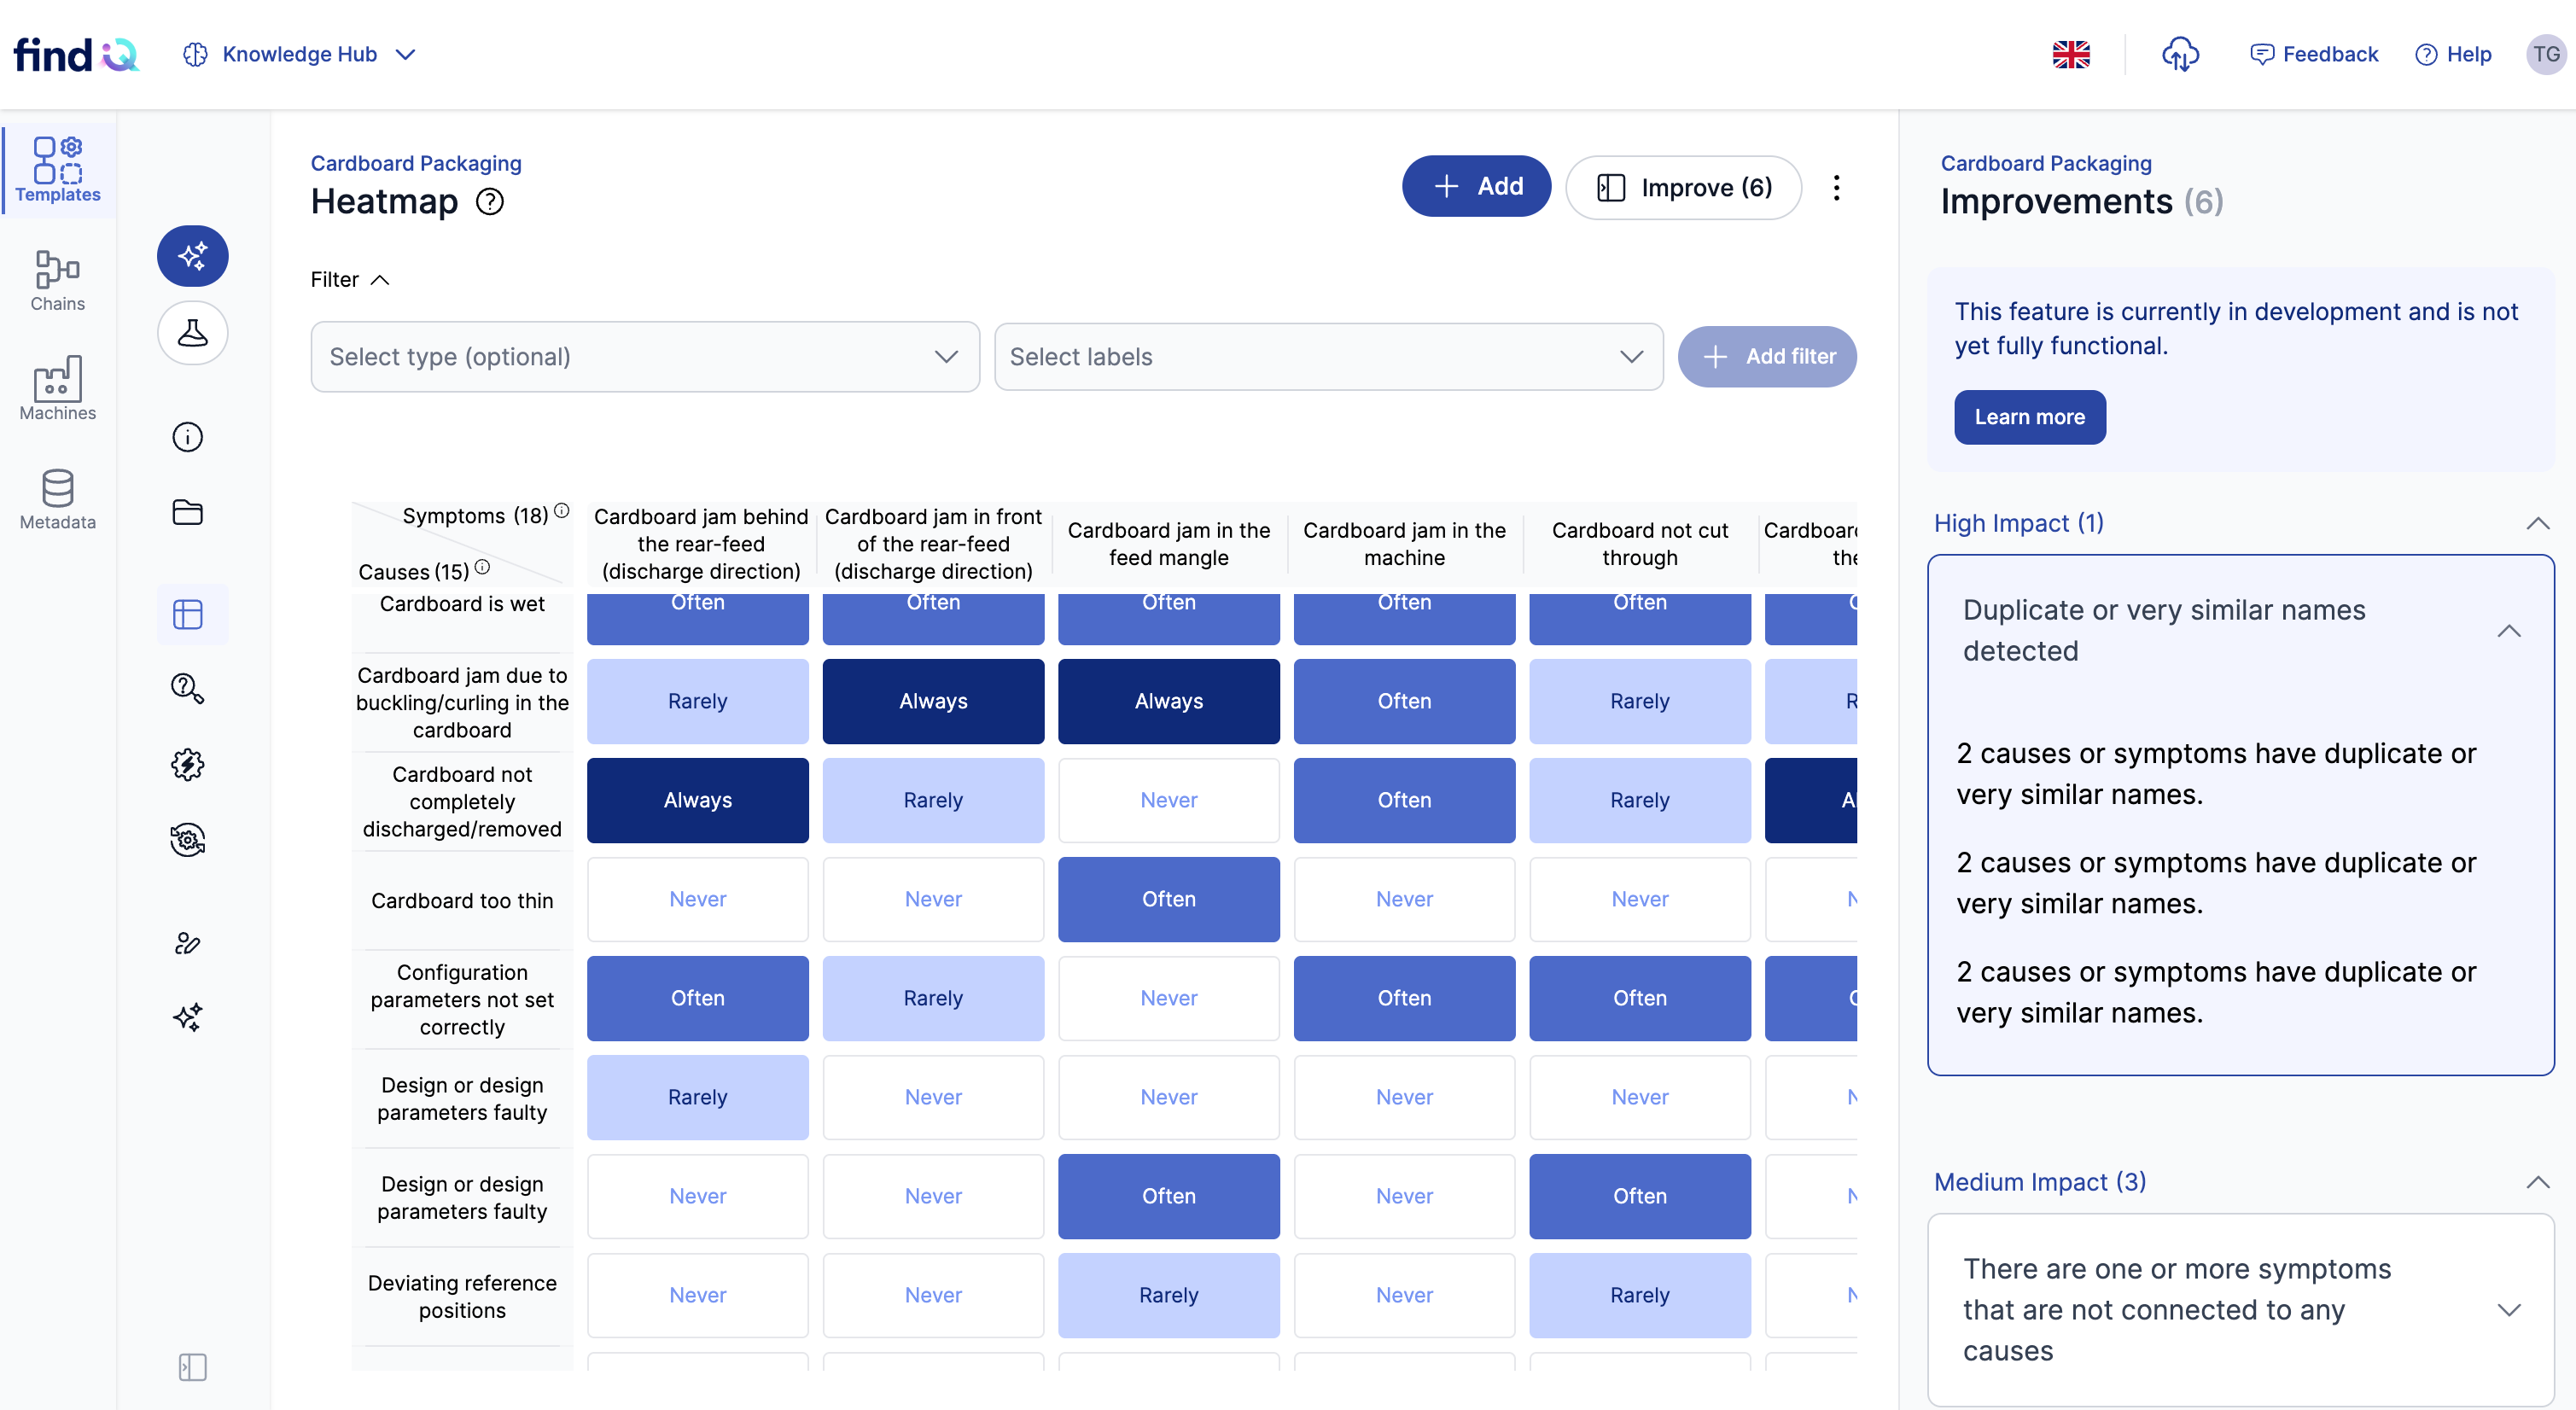Click the cloud upload icon
The height and width of the screenshot is (1410, 2576).
click(2180, 54)
